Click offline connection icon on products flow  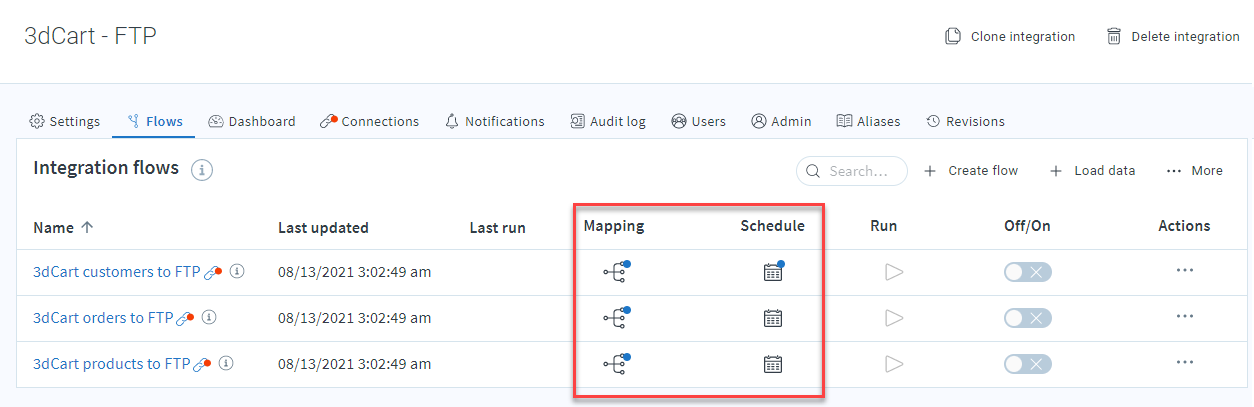click(202, 364)
